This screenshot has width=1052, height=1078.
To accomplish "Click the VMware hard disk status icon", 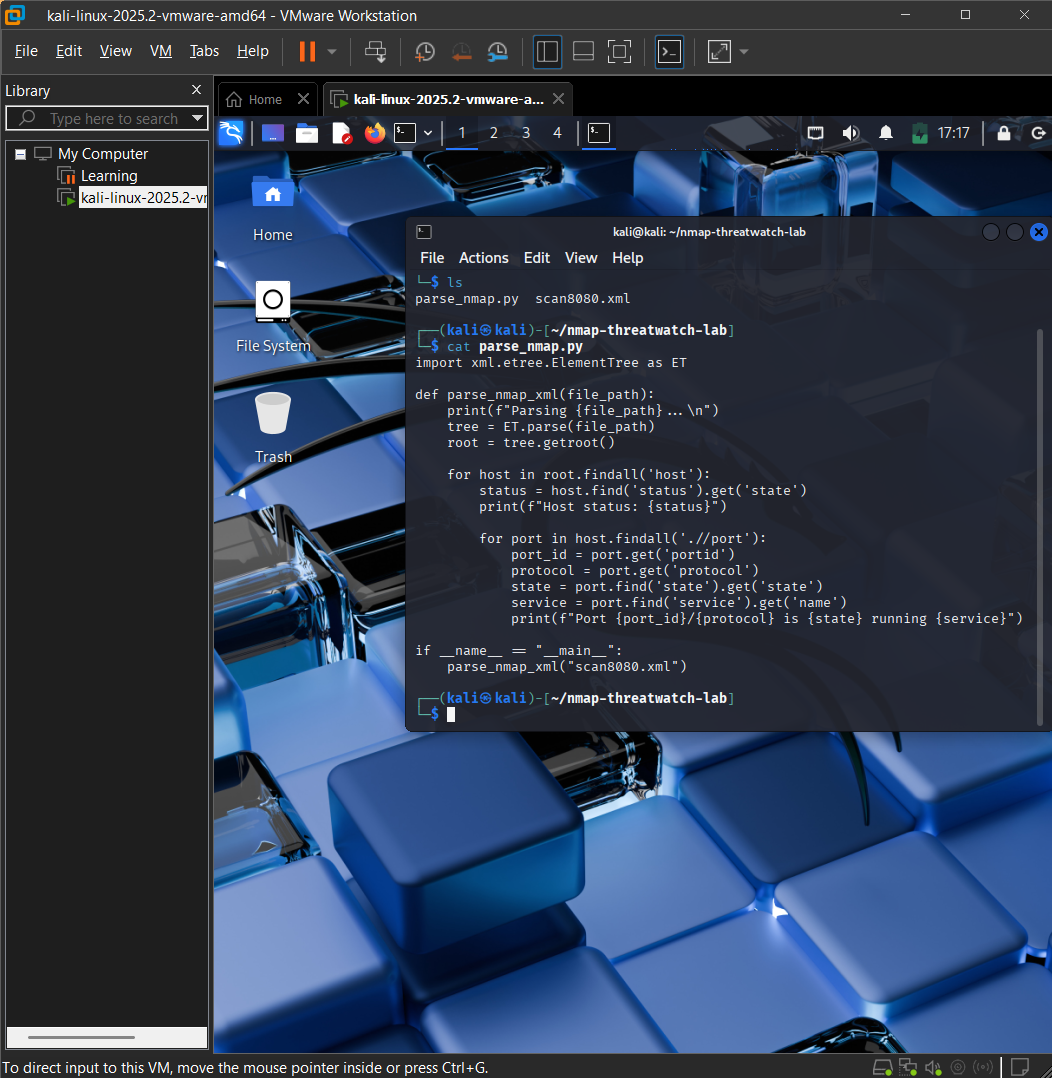I will (x=883, y=1067).
